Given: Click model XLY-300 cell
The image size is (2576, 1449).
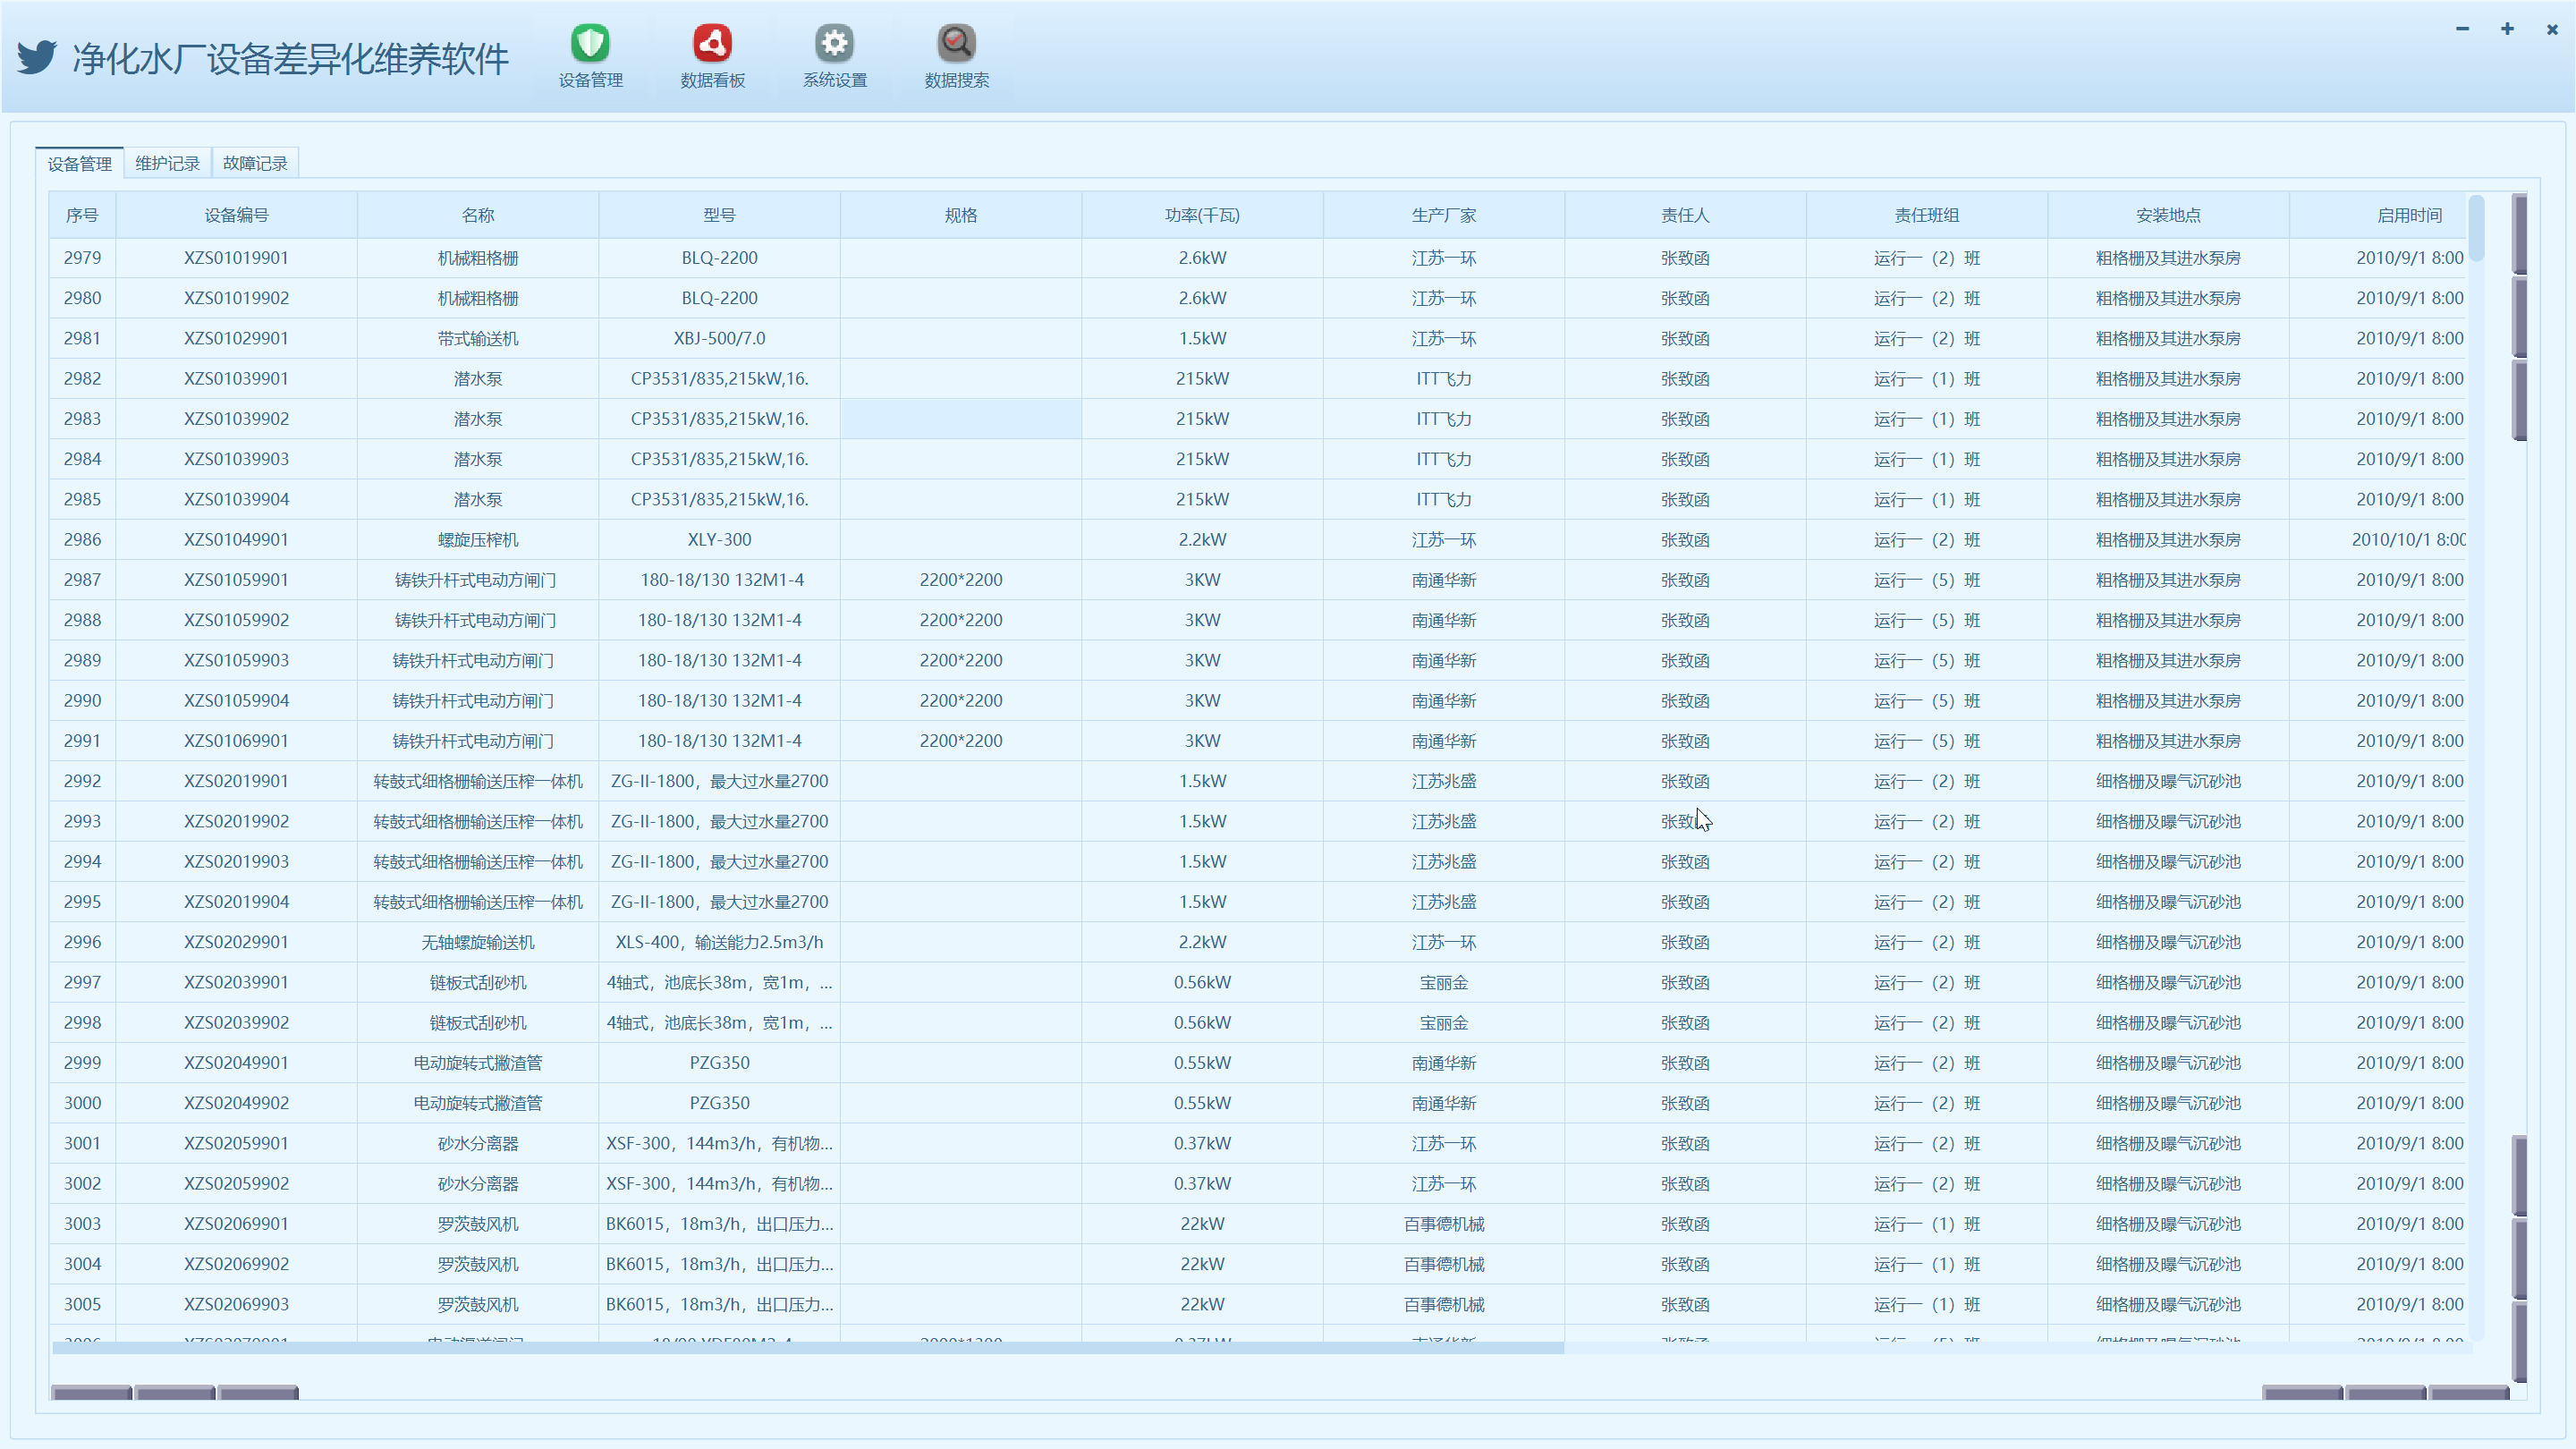Looking at the screenshot, I should click(x=719, y=540).
